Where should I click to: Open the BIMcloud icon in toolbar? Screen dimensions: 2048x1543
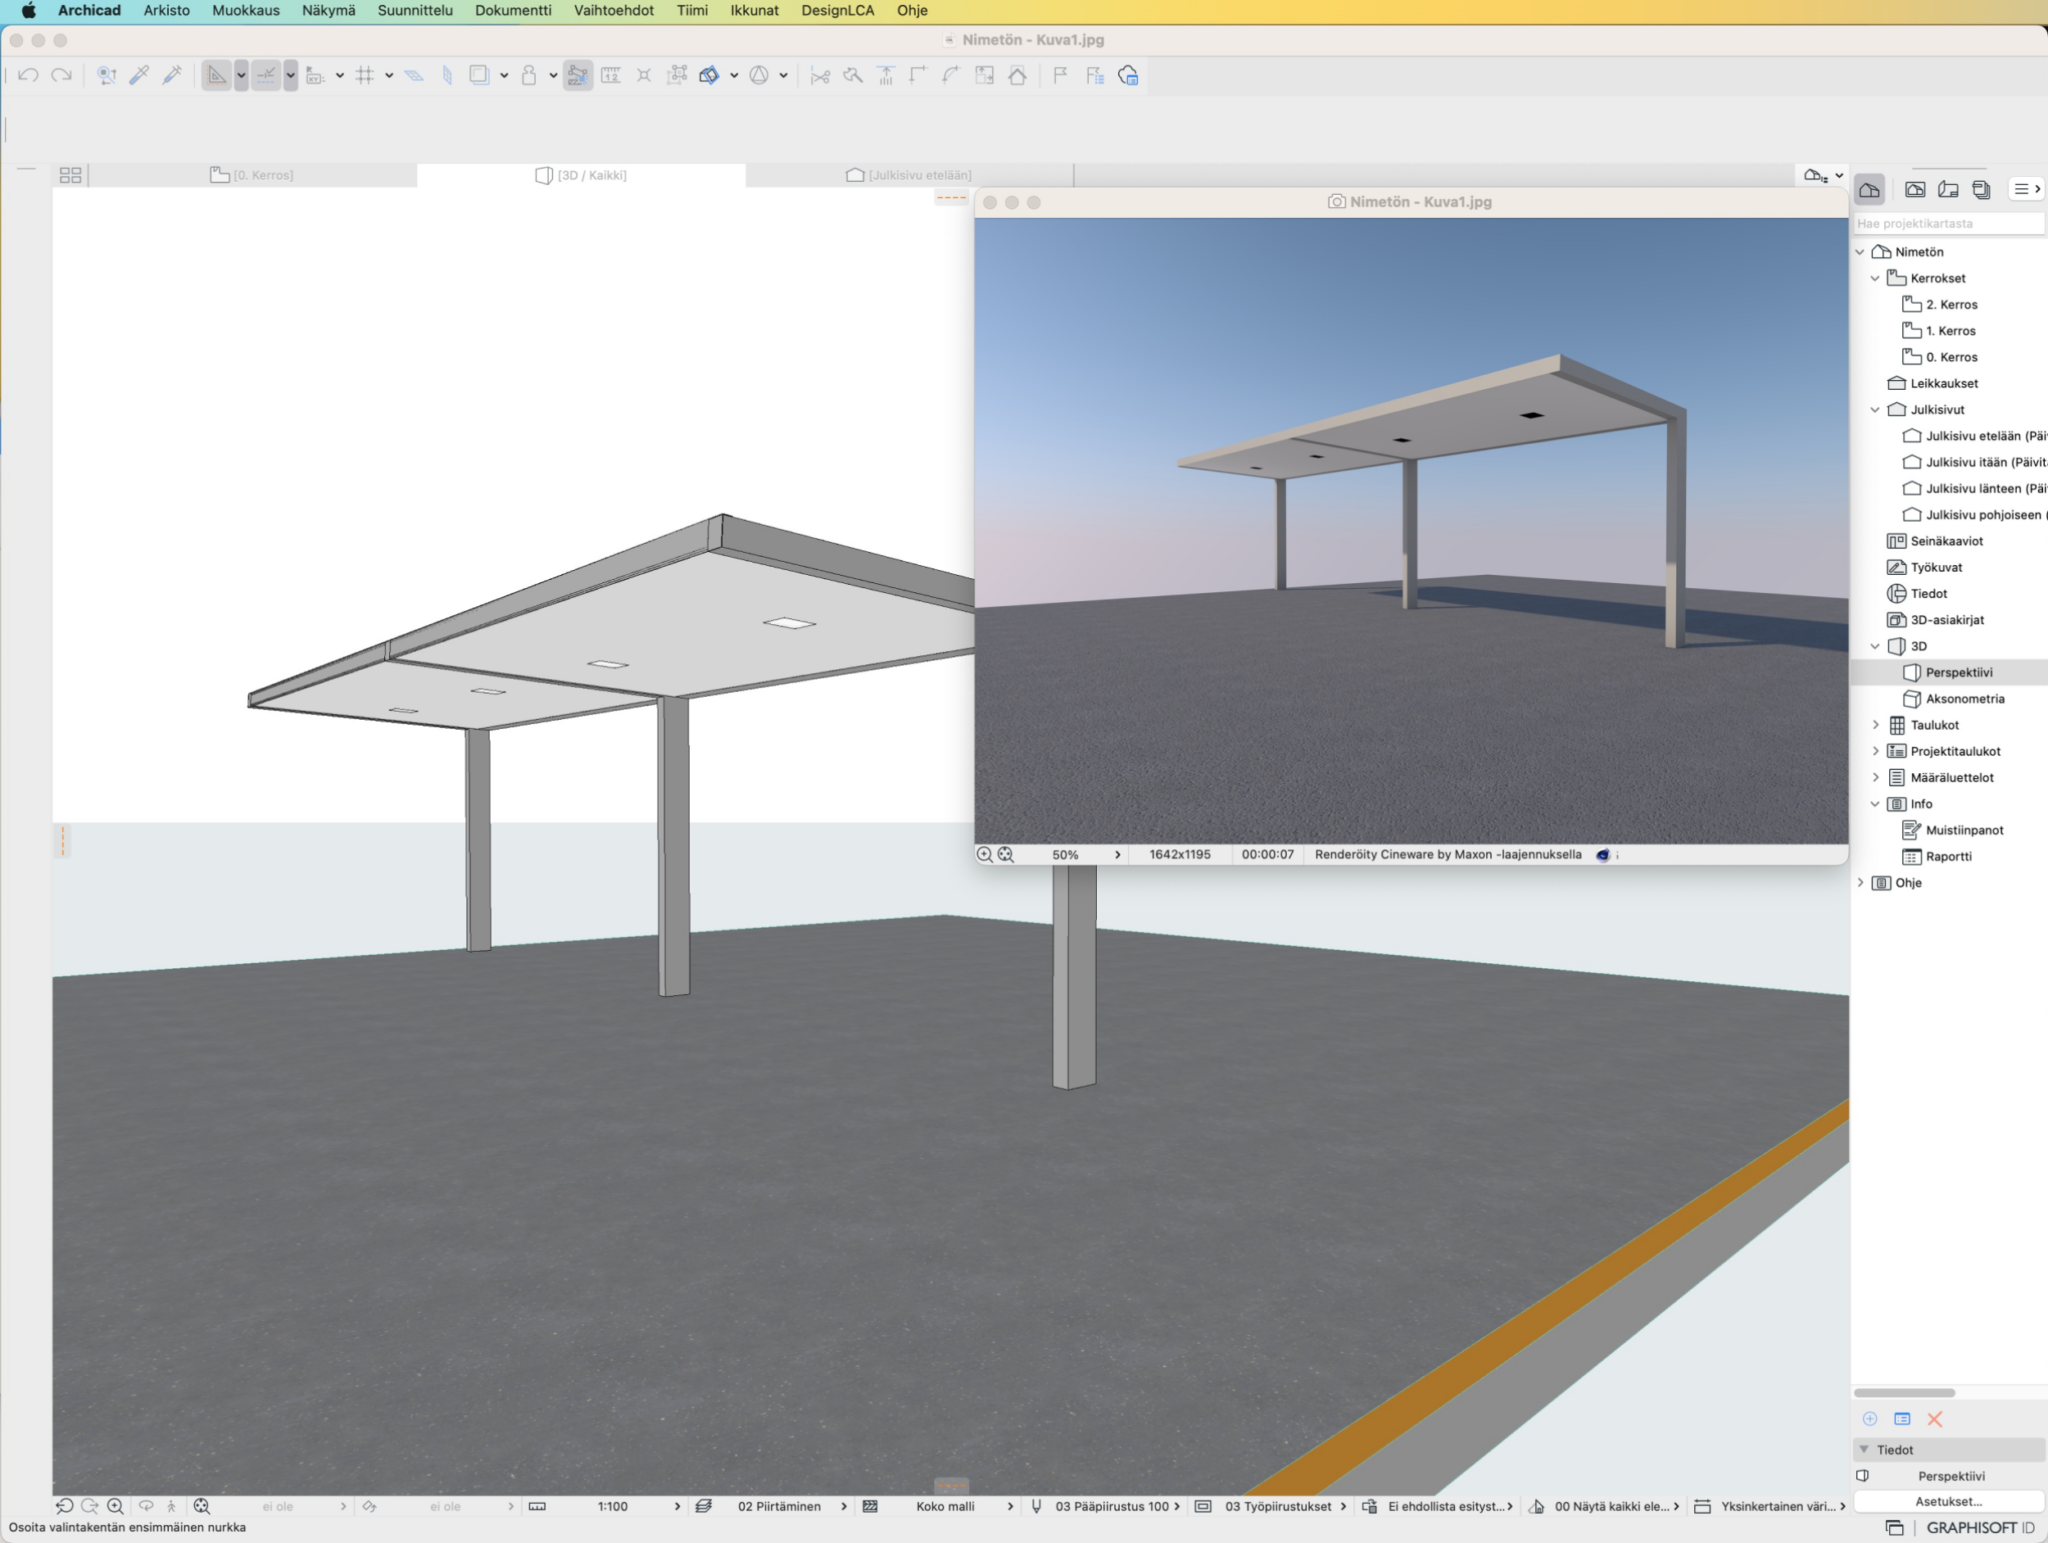point(1128,75)
